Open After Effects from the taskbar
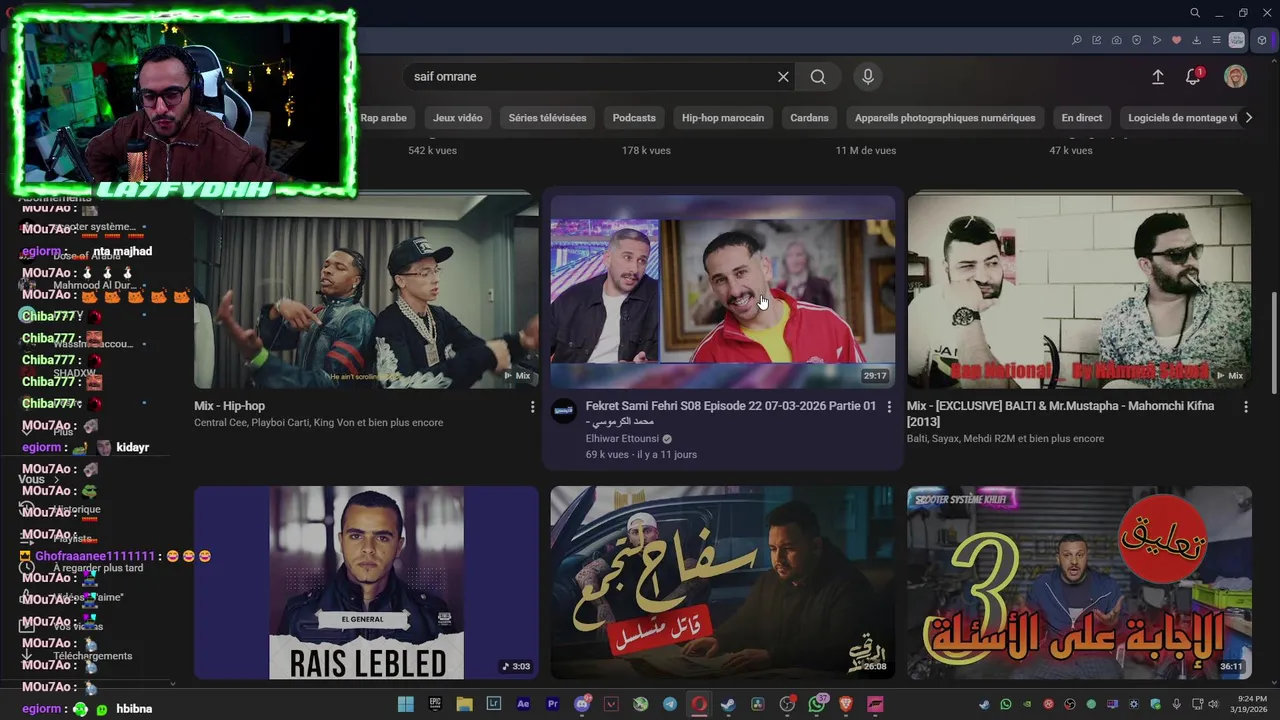This screenshot has height=720, width=1280. 523,704
